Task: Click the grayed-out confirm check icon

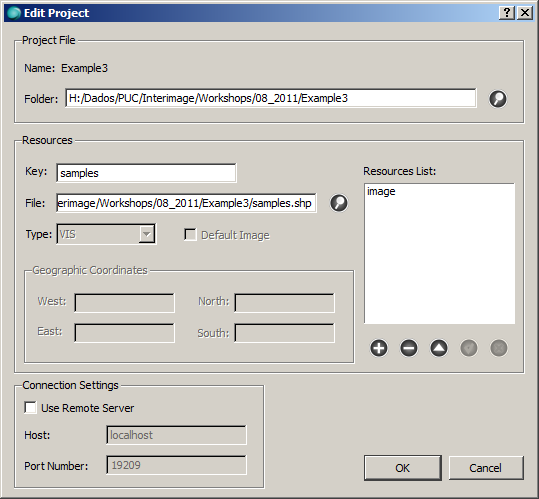Action: 469,348
